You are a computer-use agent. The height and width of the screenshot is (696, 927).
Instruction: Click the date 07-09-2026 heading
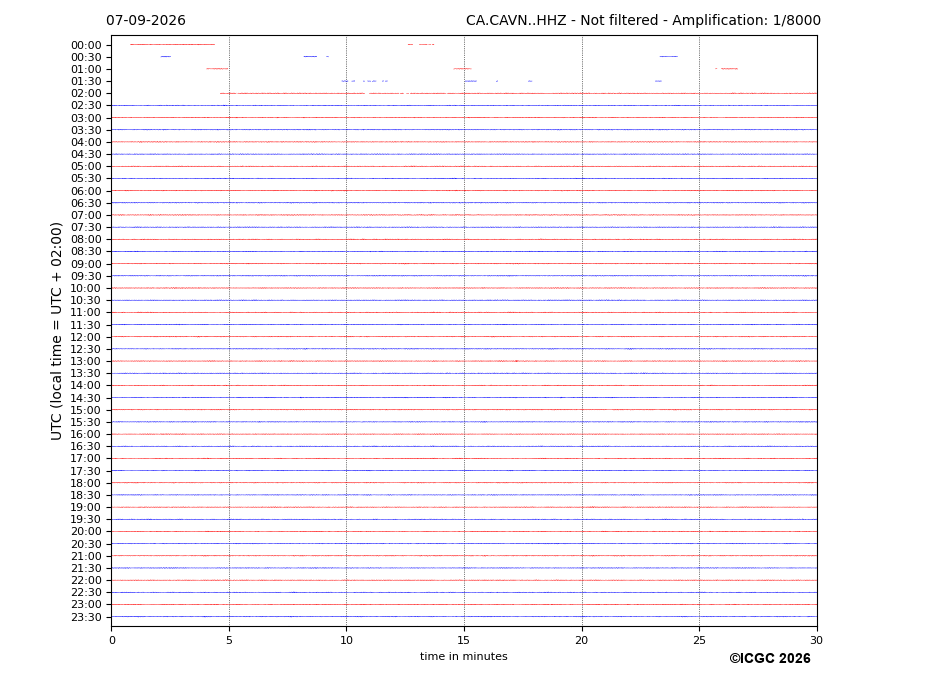click(146, 21)
